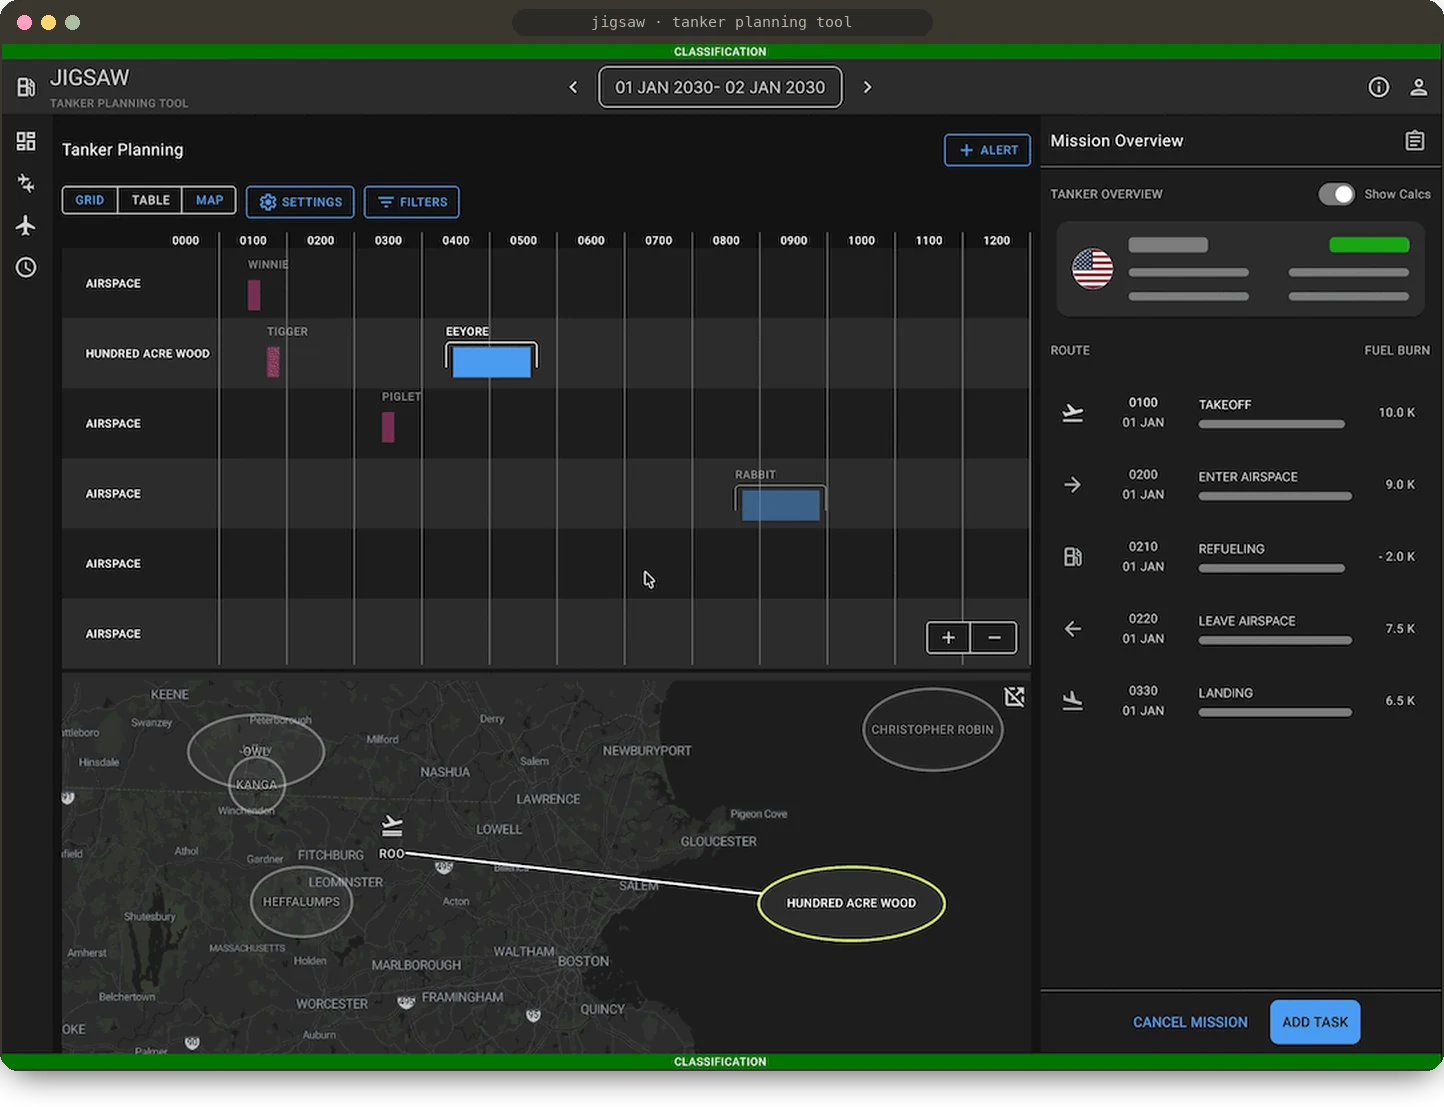Click the HUNDRED ACRE WOOD row label
The height and width of the screenshot is (1107, 1444).
pyautogui.click(x=147, y=353)
